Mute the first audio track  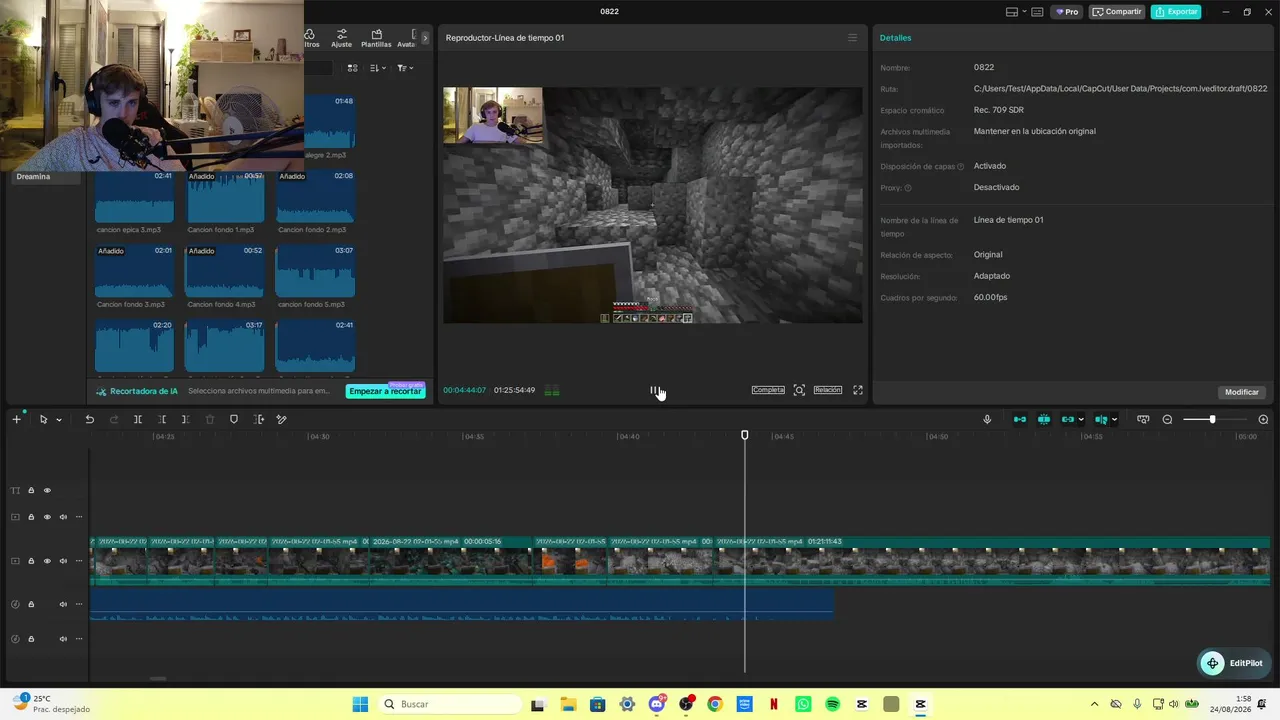(63, 604)
